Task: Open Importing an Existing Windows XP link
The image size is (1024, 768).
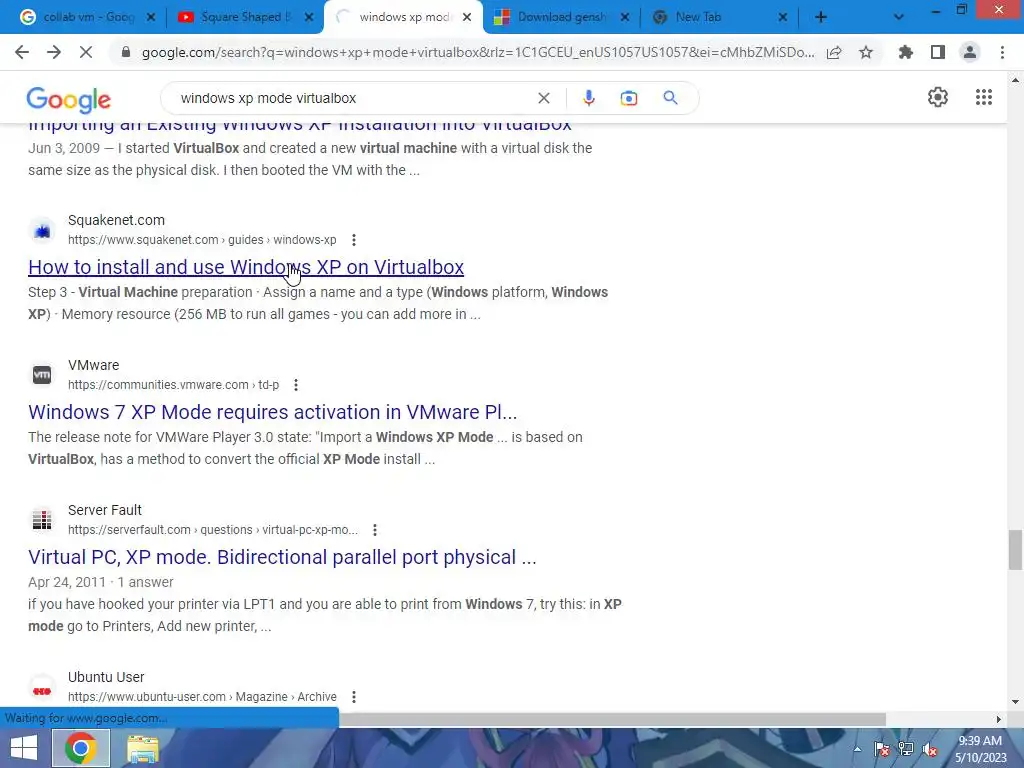Action: [300, 127]
